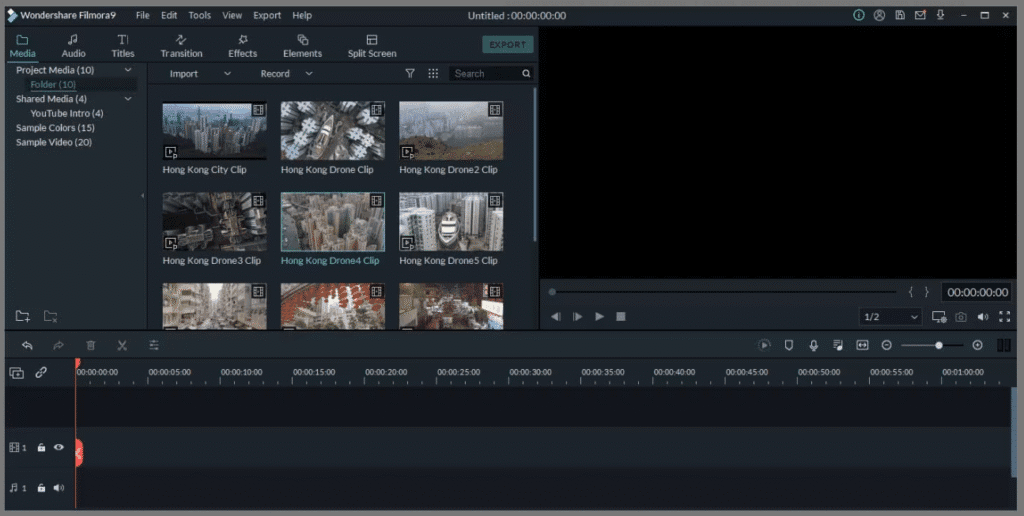Click the preview volume speaker icon
Image resolution: width=1024 pixels, height=516 pixels.
tap(983, 317)
